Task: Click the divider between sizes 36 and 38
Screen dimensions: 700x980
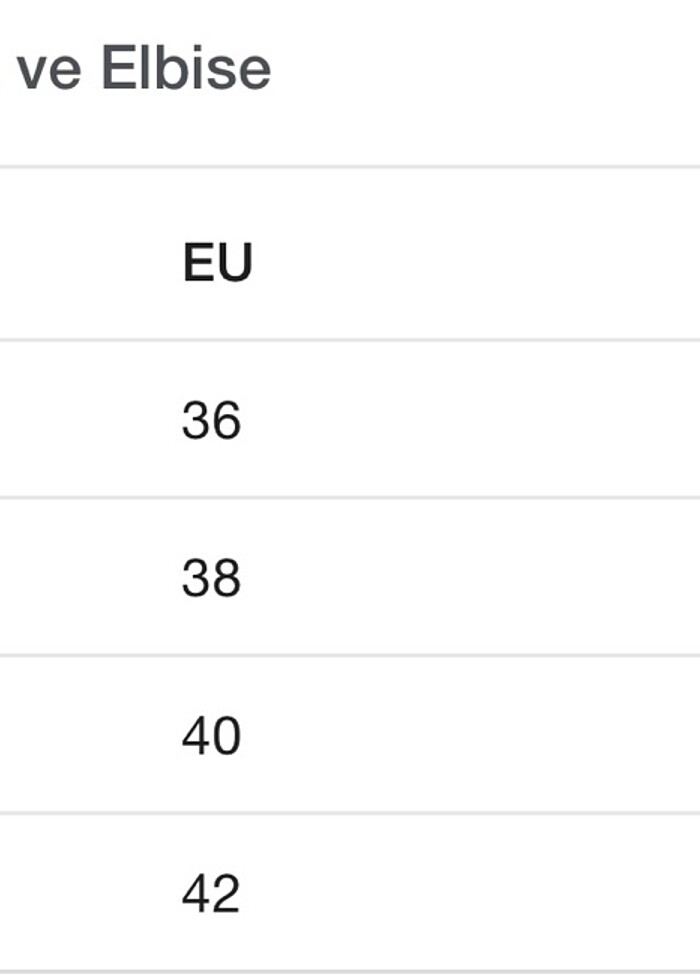Action: tap(350, 497)
